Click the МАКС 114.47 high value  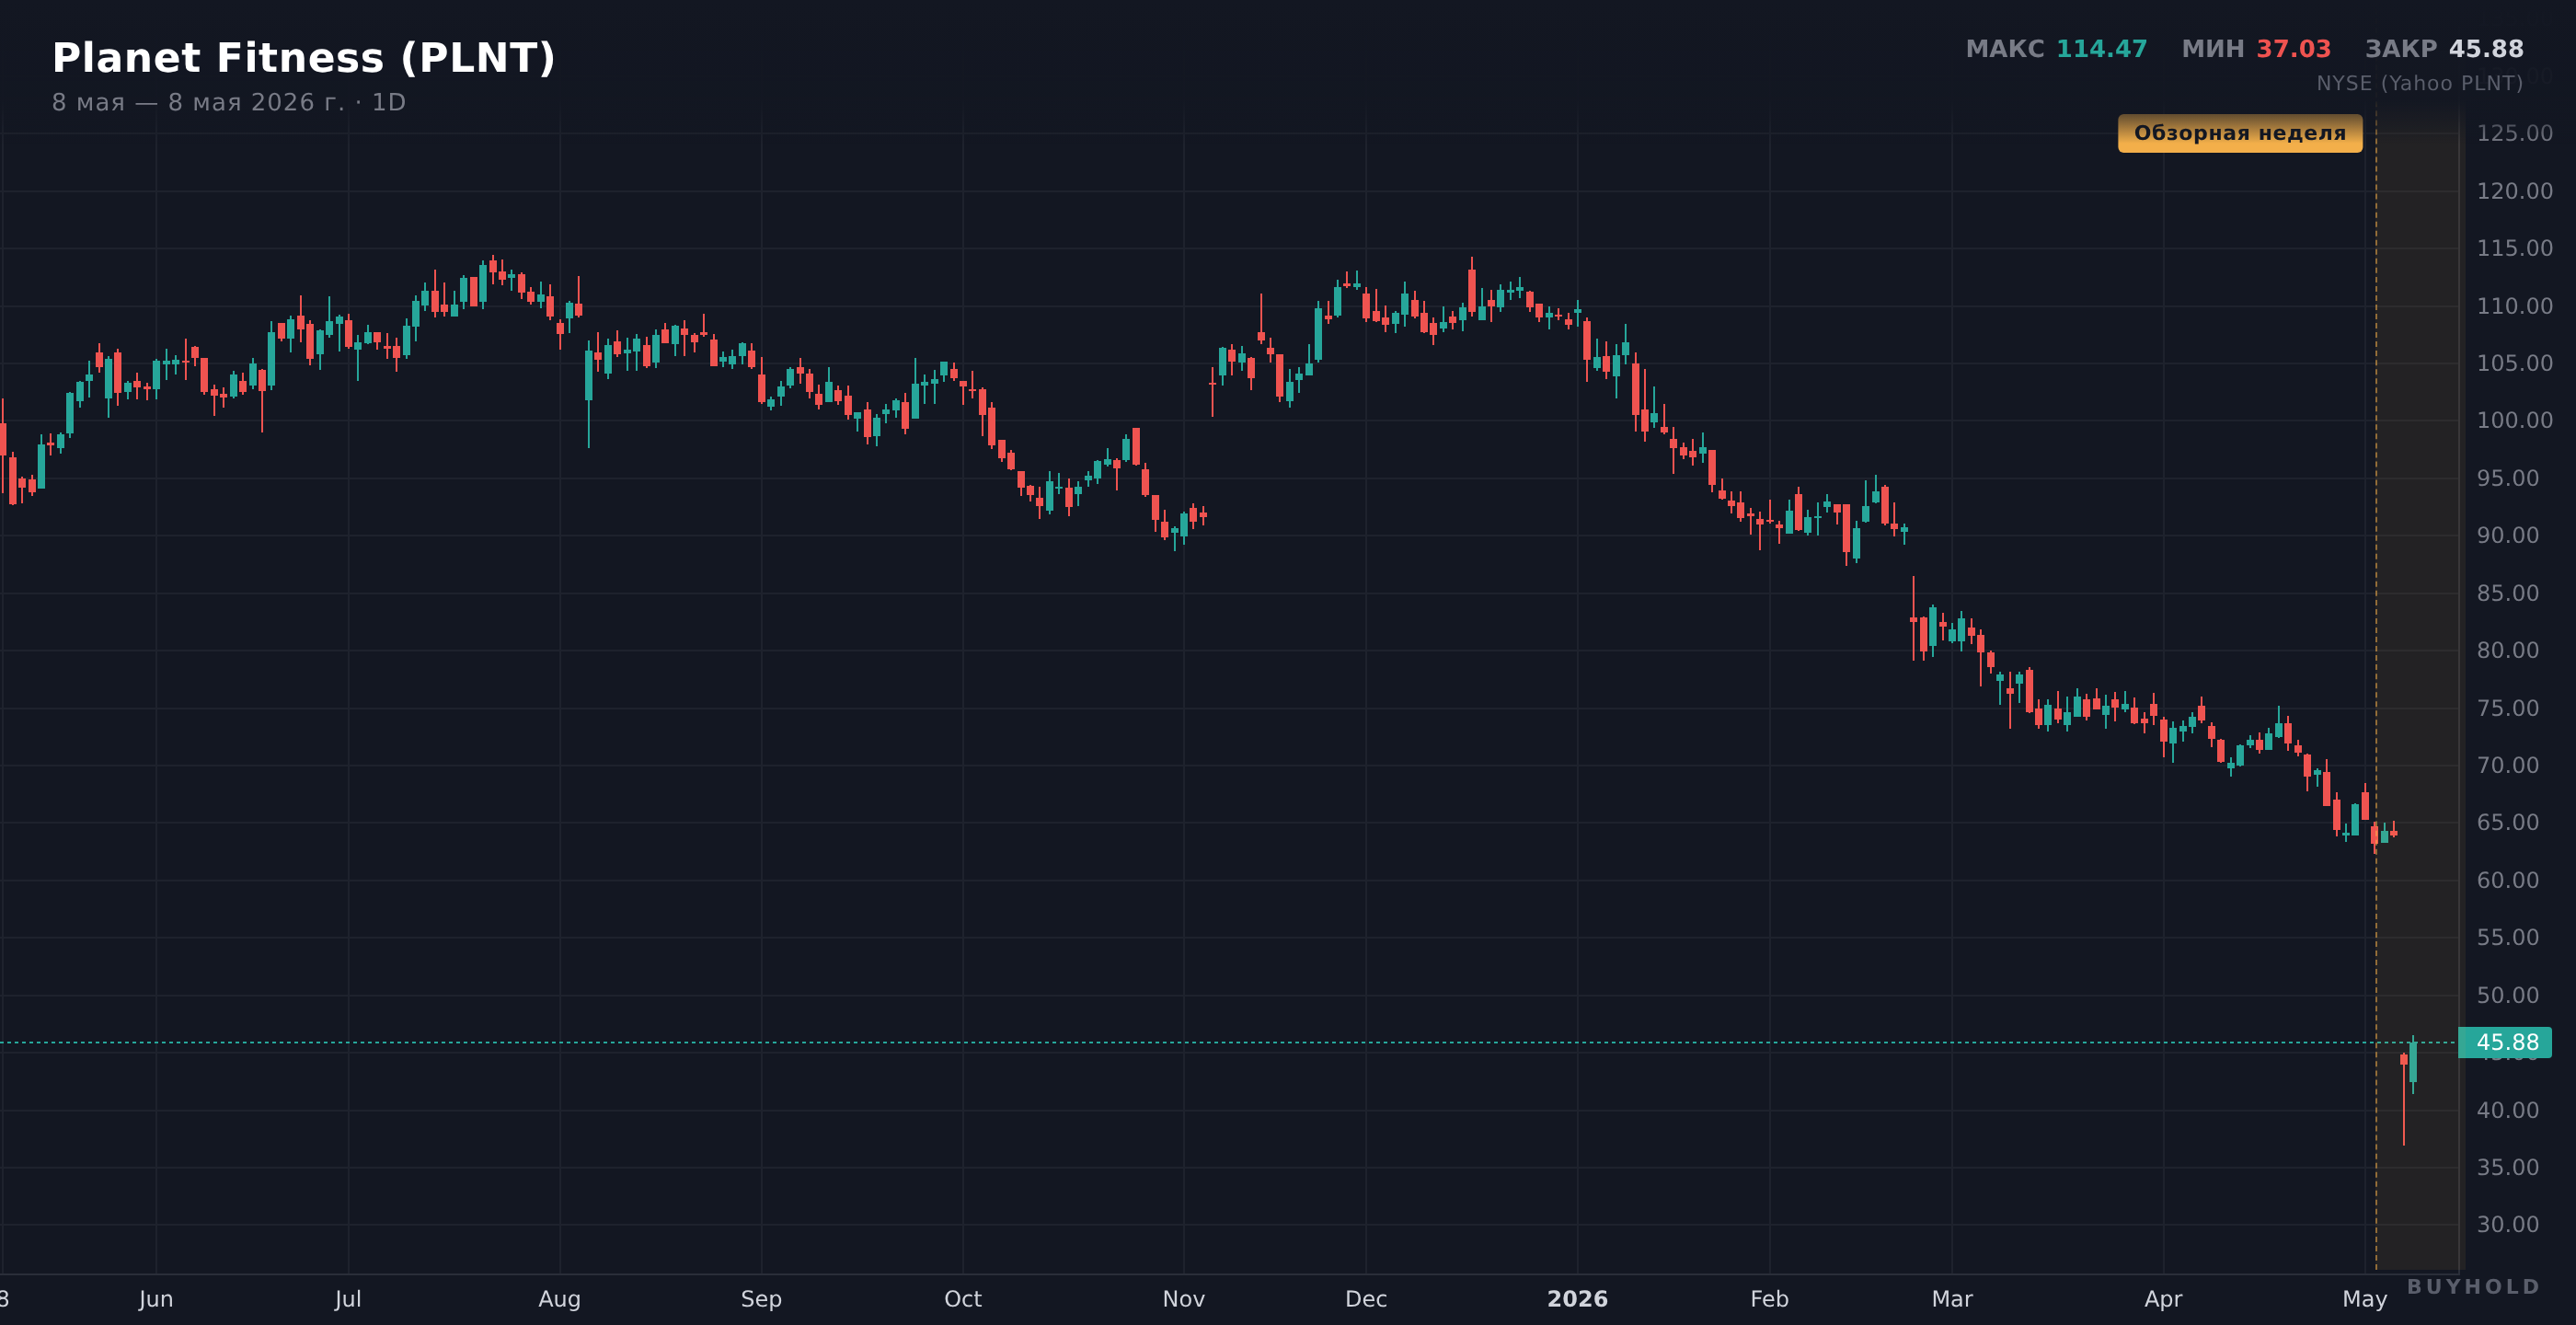pos(2056,49)
